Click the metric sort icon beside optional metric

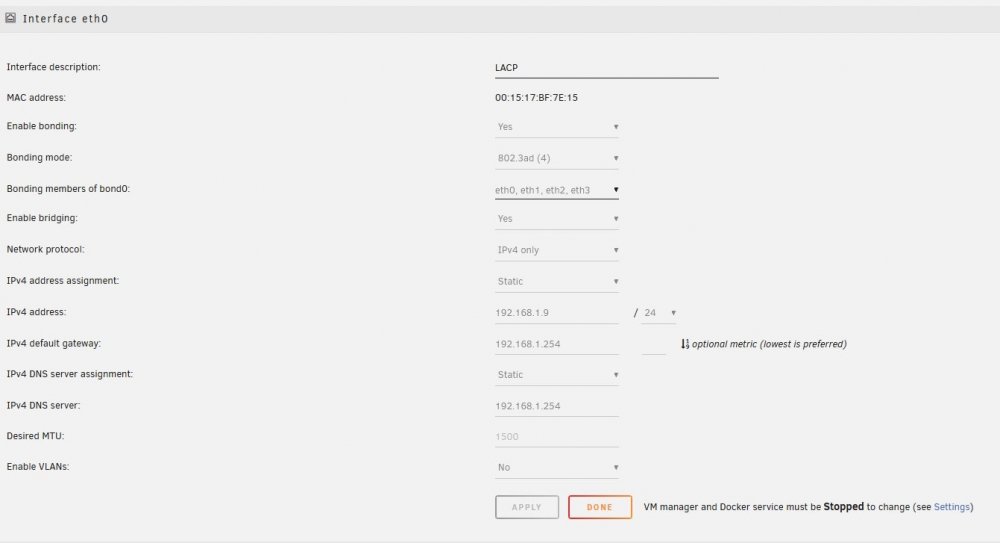coord(684,344)
